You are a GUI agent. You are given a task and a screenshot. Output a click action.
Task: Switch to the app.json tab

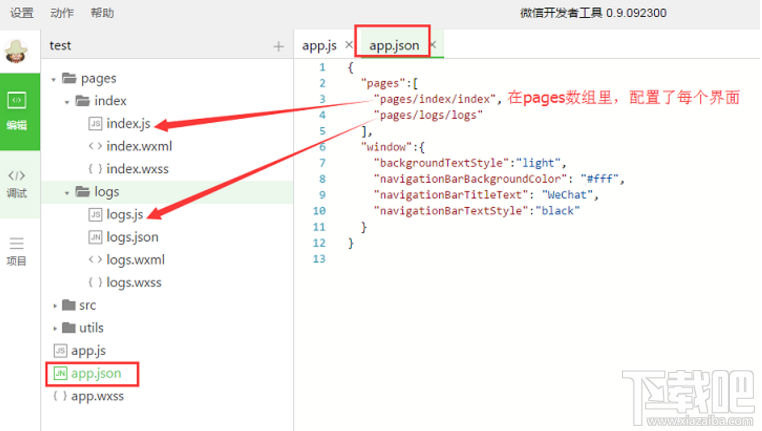(394, 46)
